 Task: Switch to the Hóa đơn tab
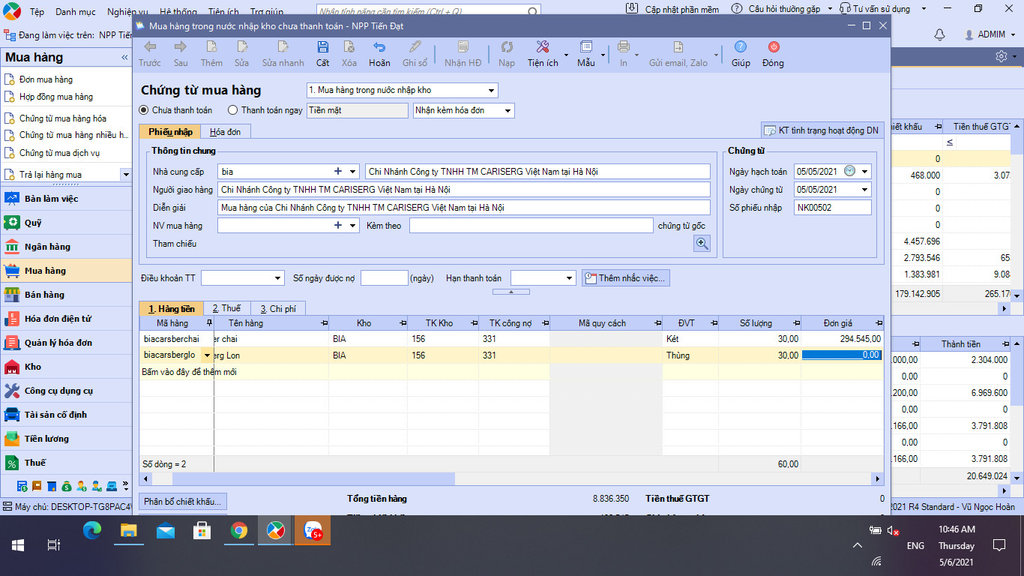pyautogui.click(x=225, y=132)
